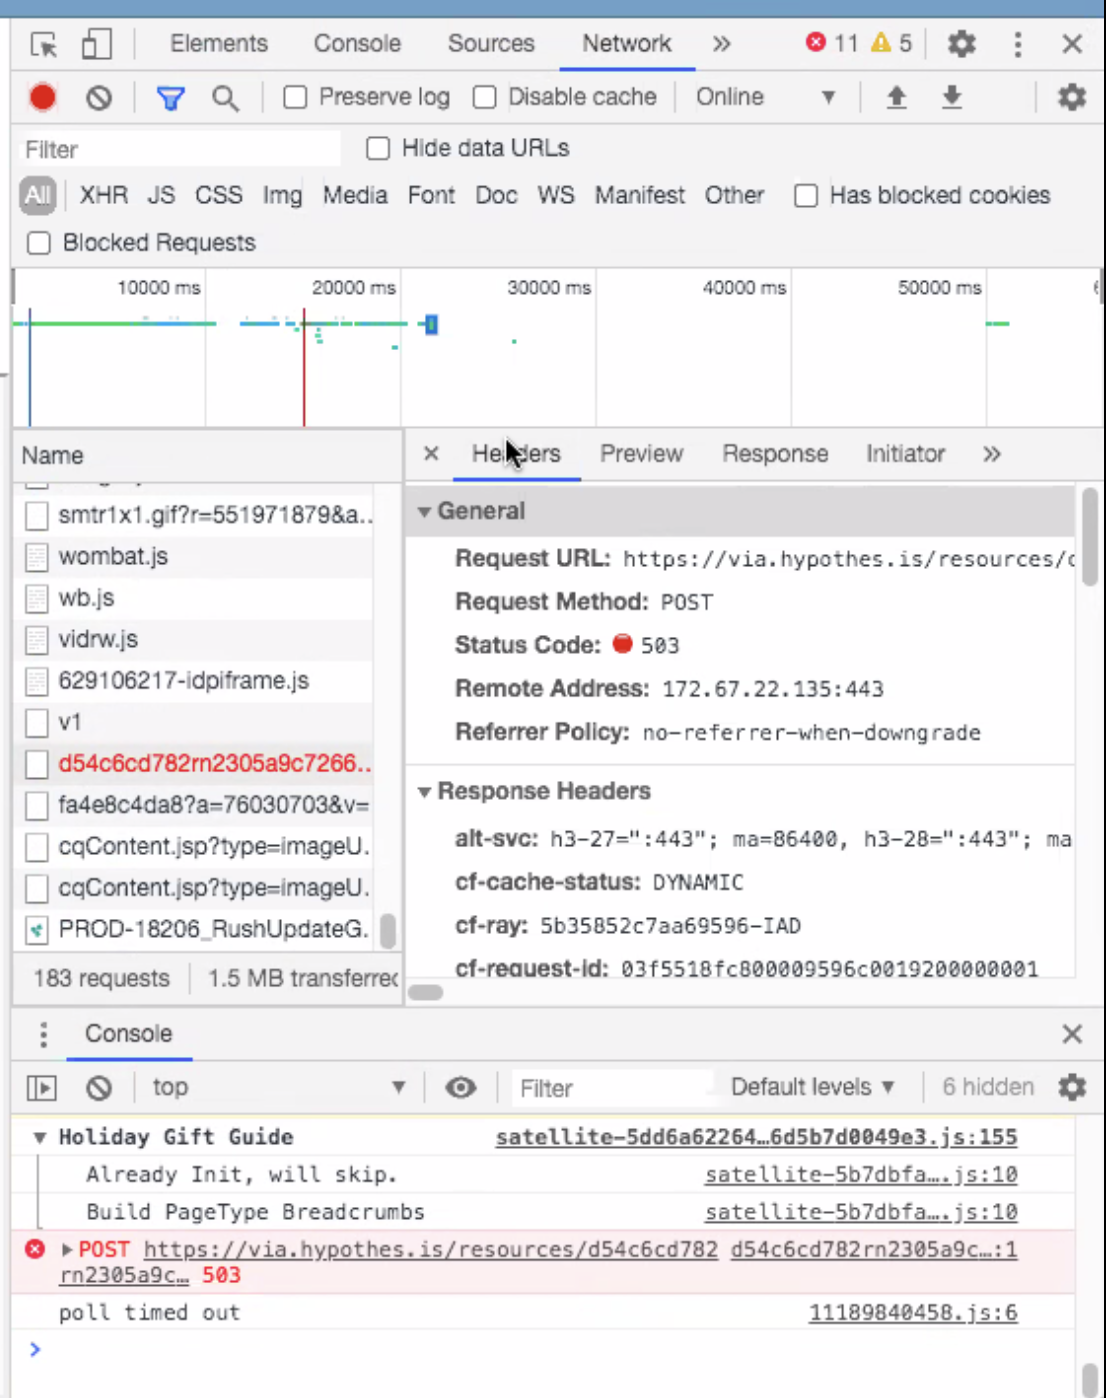
Task: Select the failed d54c6cd782rn2305a9c7266 request
Action: point(195,764)
